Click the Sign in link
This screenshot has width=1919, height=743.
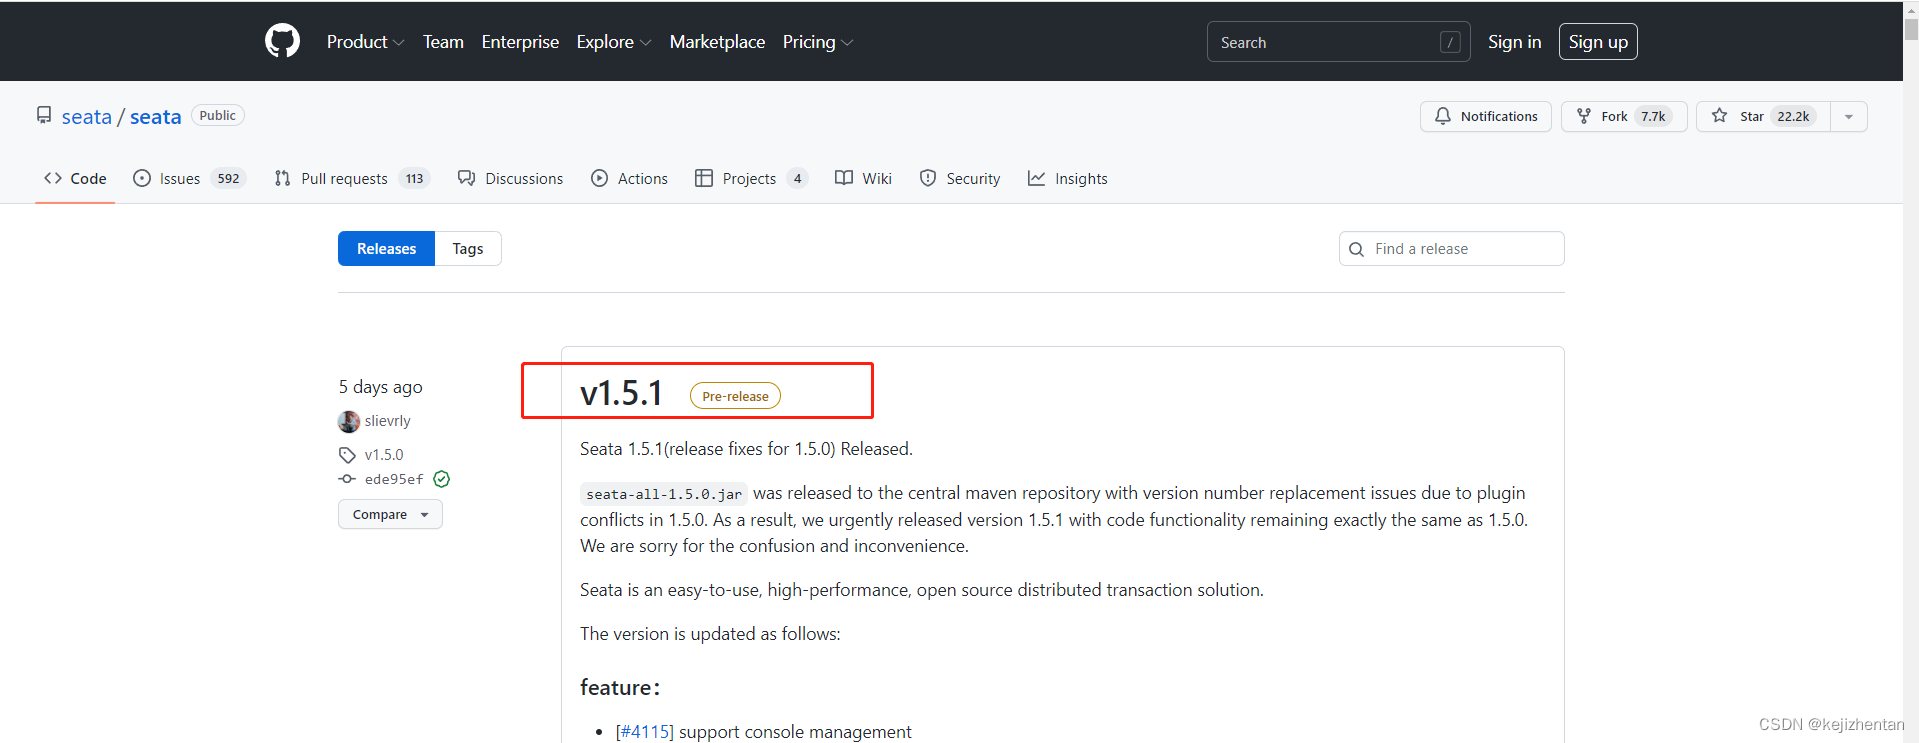click(x=1514, y=42)
